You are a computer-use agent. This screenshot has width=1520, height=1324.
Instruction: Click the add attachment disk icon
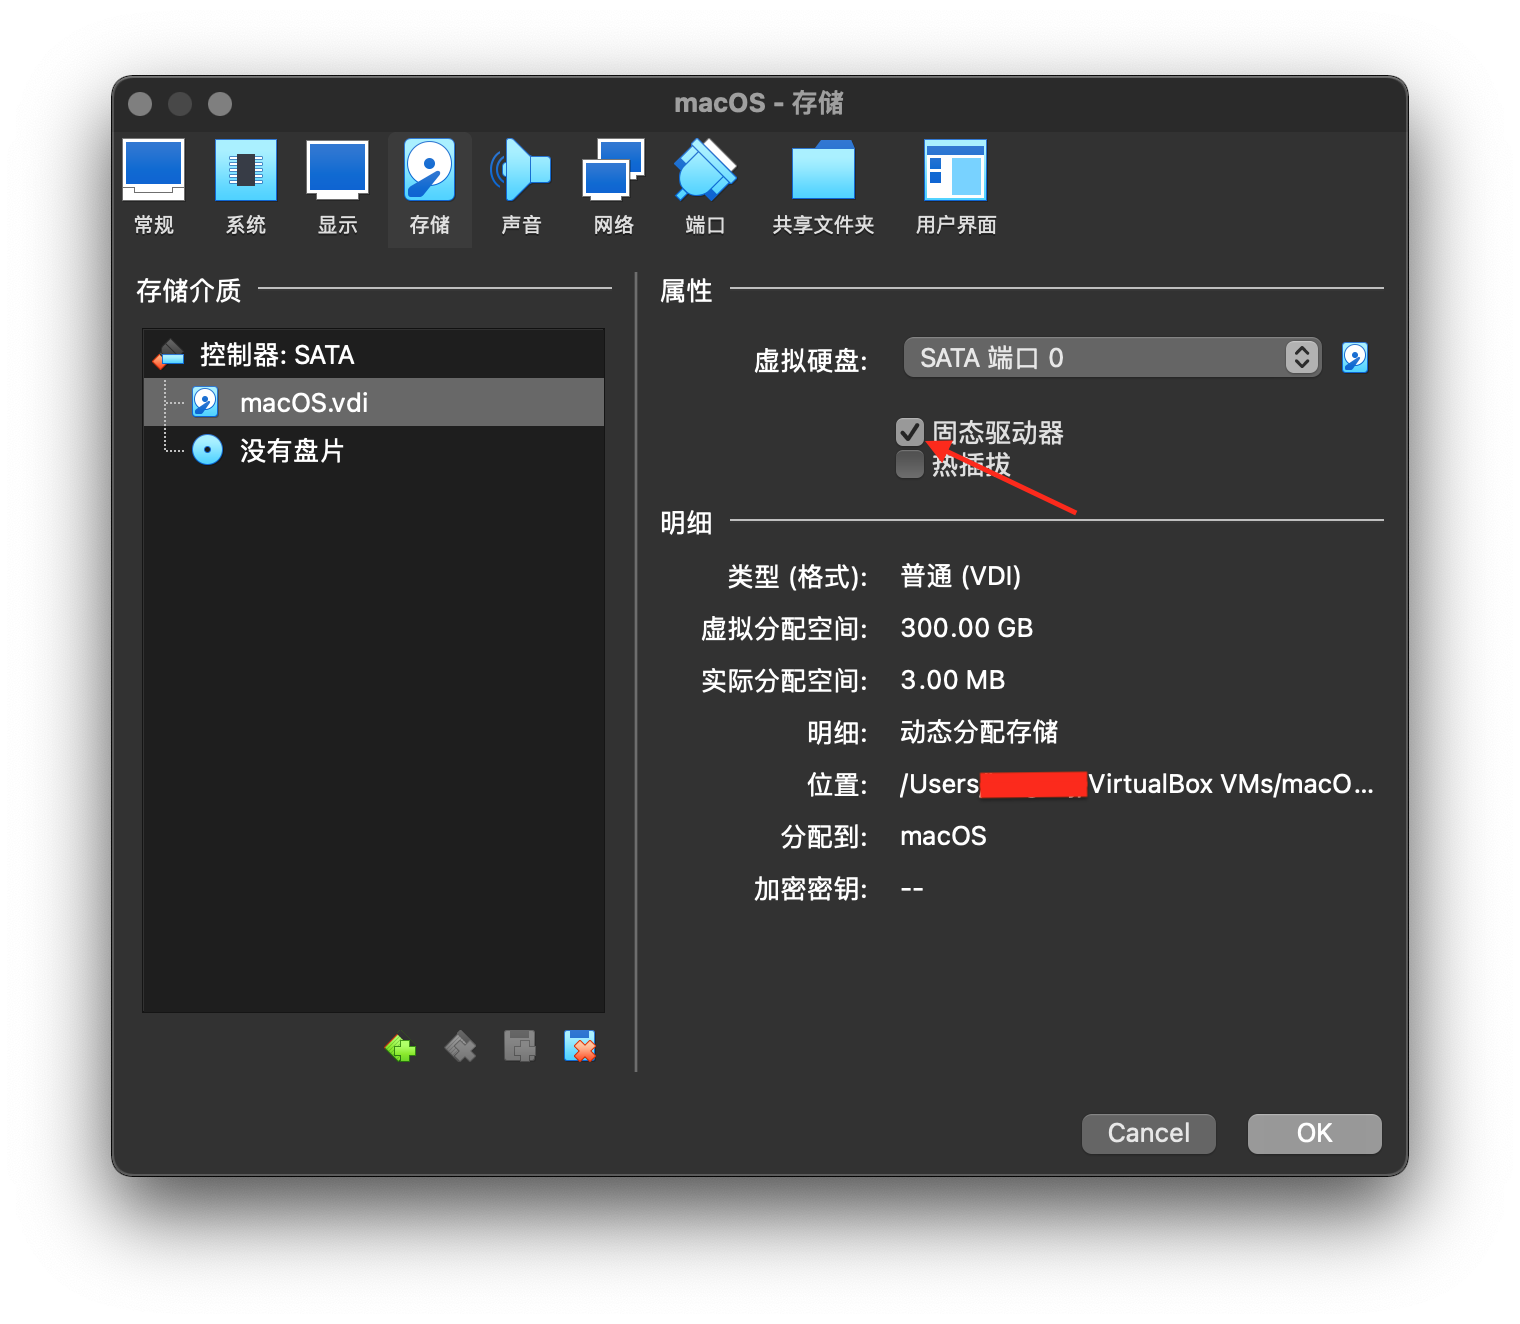[x=520, y=1047]
